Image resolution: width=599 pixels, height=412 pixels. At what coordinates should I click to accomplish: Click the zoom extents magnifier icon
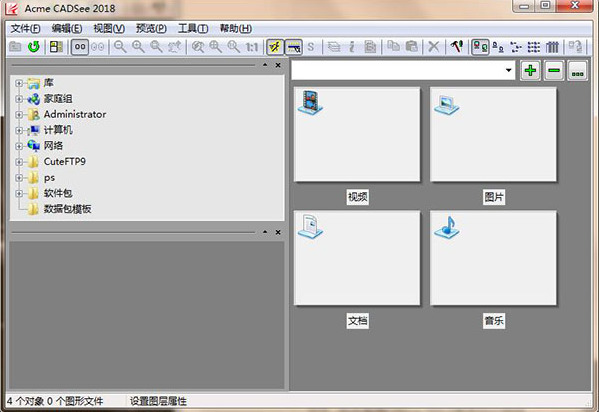[215, 47]
